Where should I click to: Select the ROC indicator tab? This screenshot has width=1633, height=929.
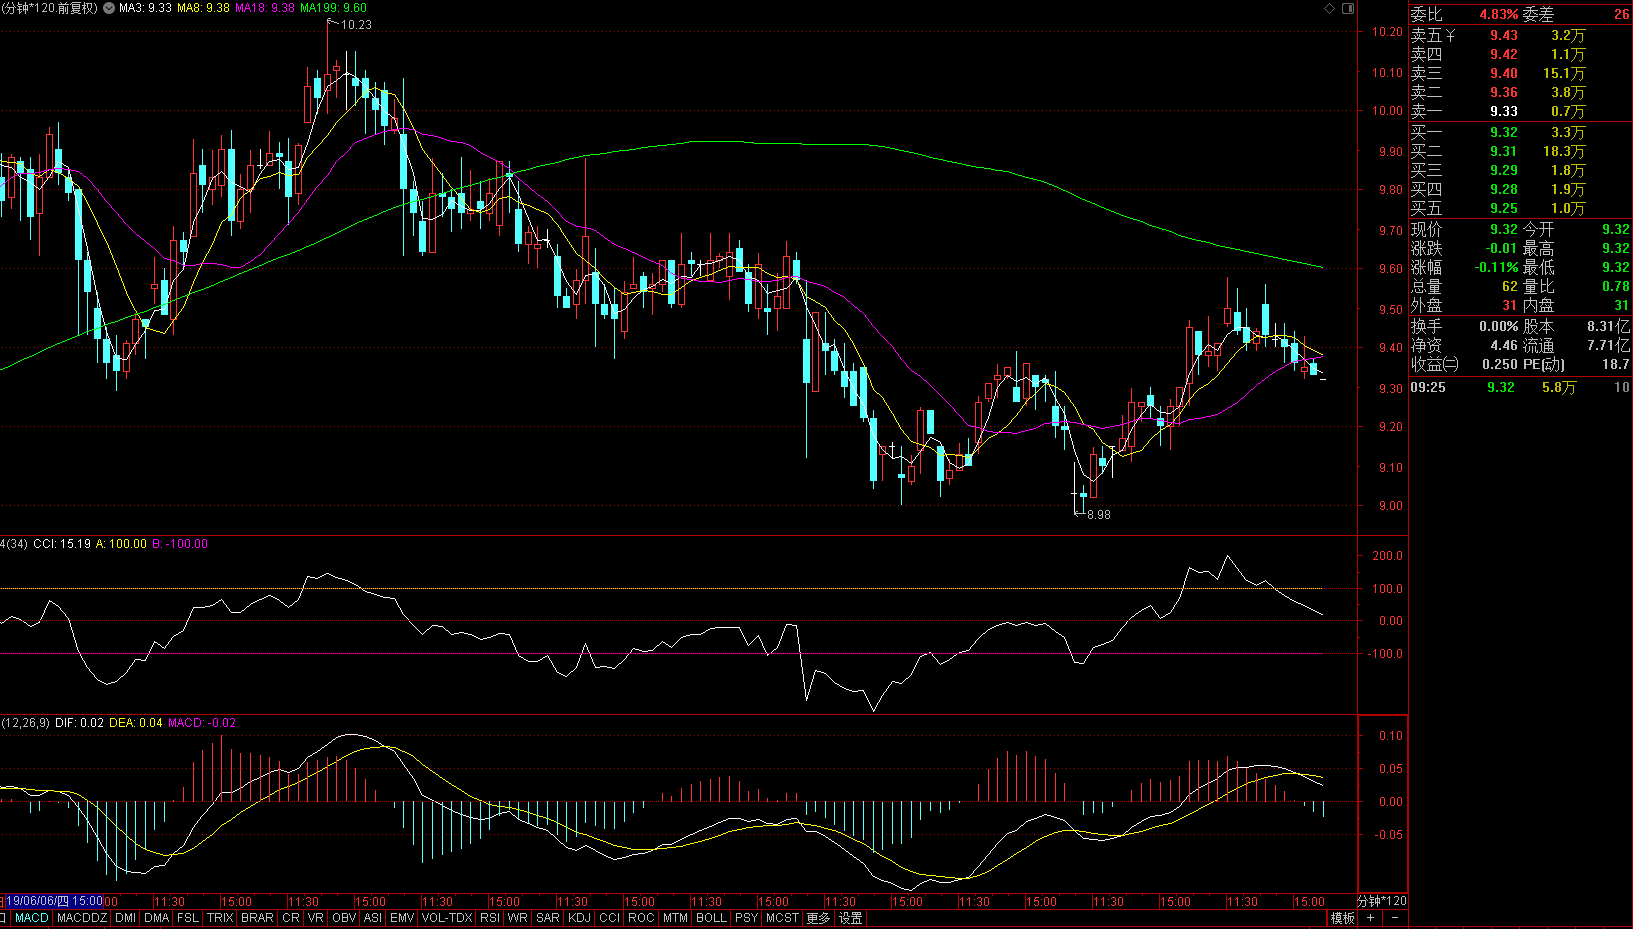[x=641, y=918]
